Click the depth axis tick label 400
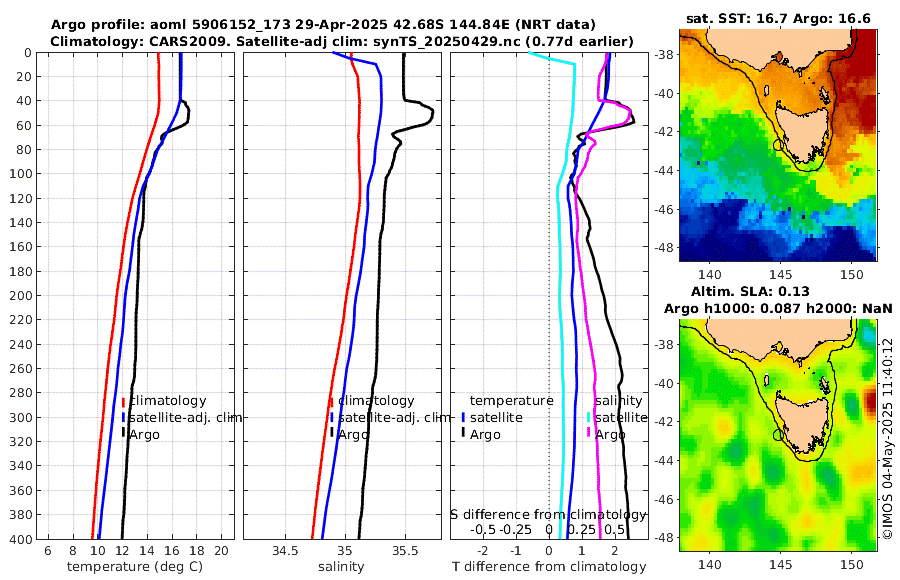This screenshot has height=580, width=900. (x=21, y=539)
